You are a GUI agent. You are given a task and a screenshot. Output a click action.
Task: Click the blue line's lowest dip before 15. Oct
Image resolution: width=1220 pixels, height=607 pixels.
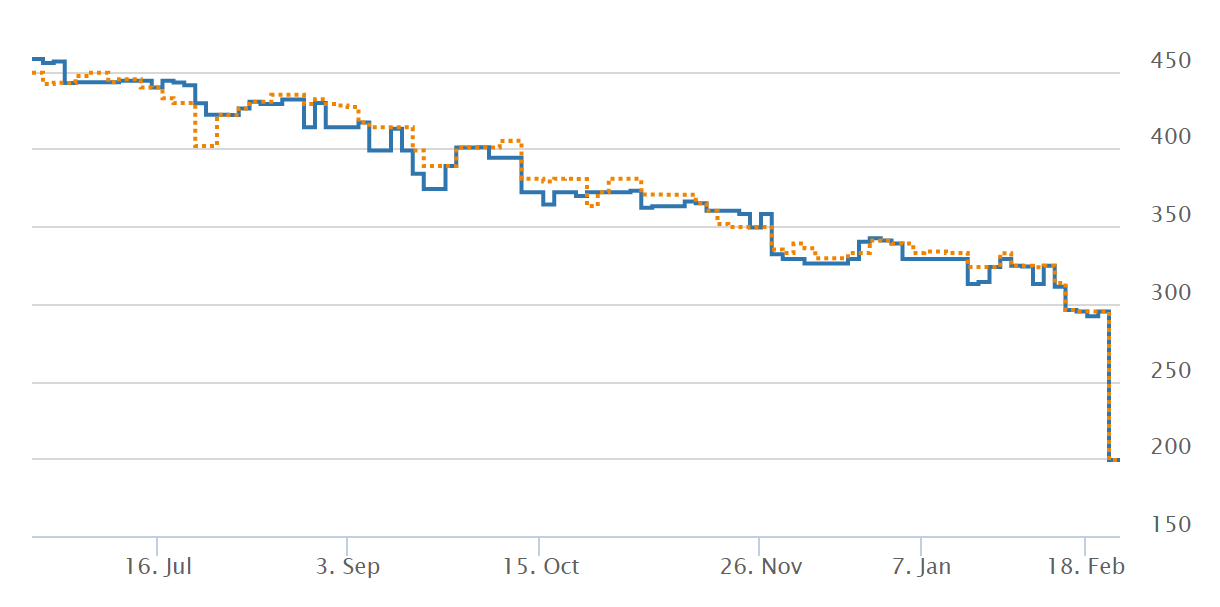click(x=434, y=188)
